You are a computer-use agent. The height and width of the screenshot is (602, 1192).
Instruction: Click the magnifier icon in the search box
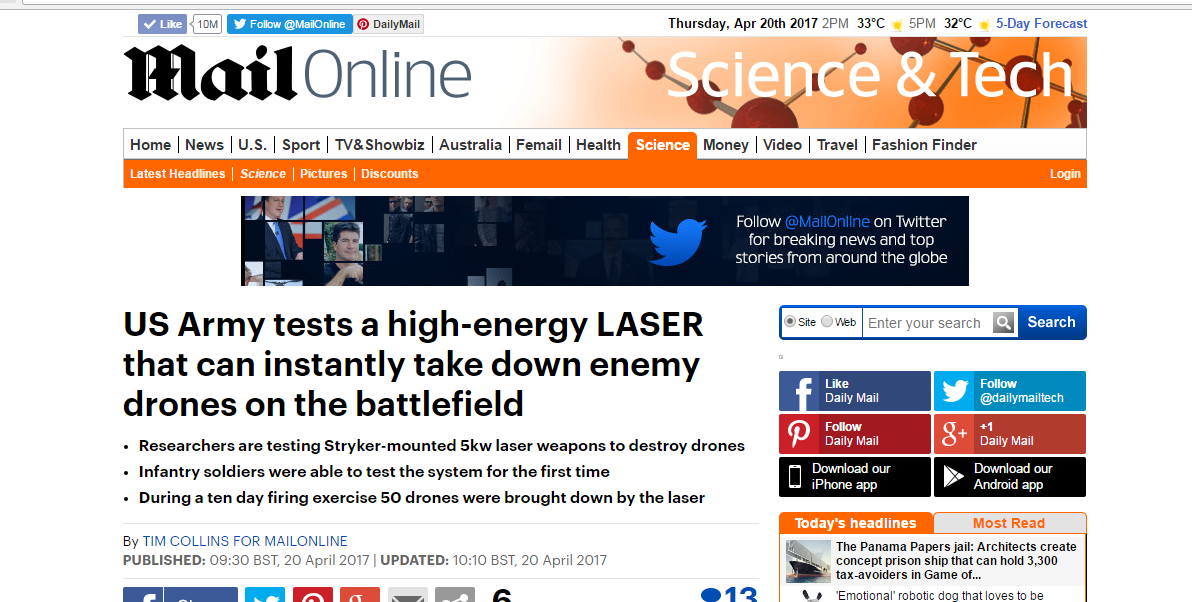1003,322
